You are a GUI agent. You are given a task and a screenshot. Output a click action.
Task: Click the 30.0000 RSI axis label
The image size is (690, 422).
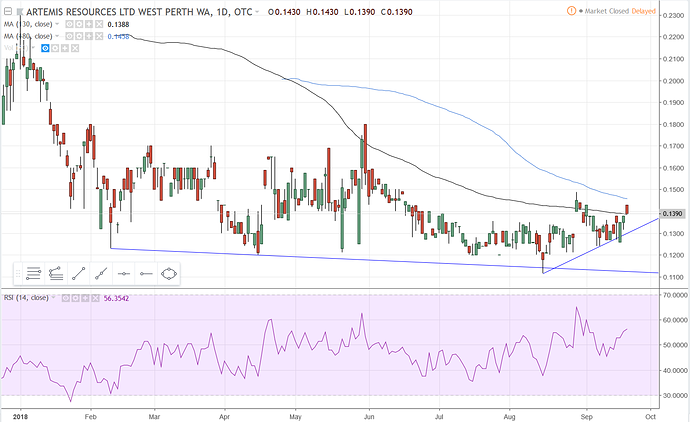[x=675, y=395]
